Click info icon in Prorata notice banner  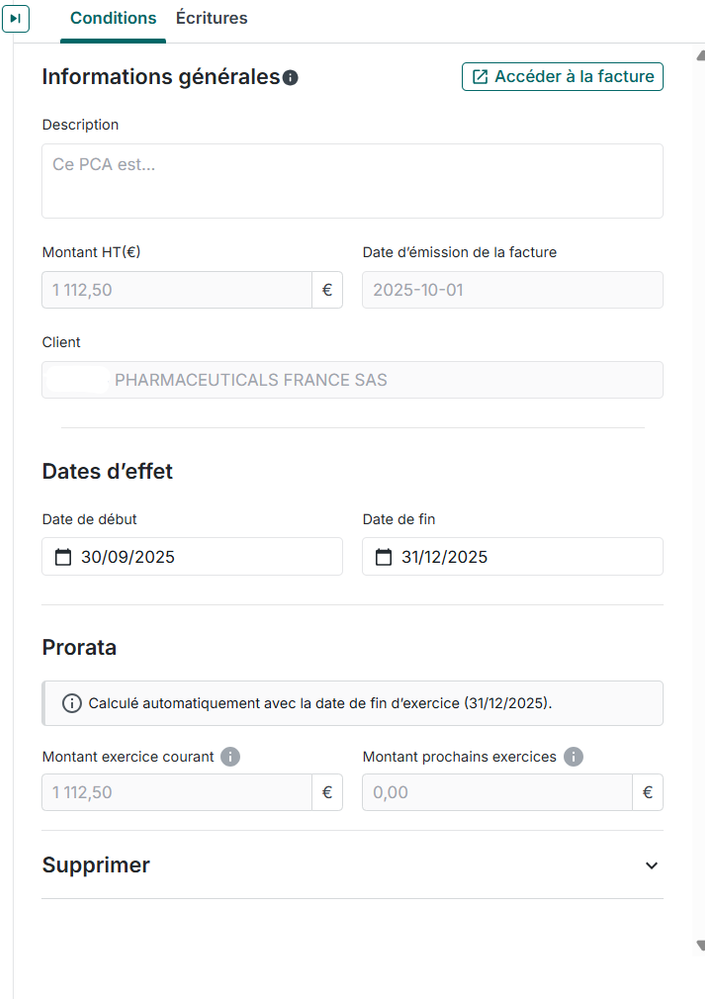click(x=72, y=703)
